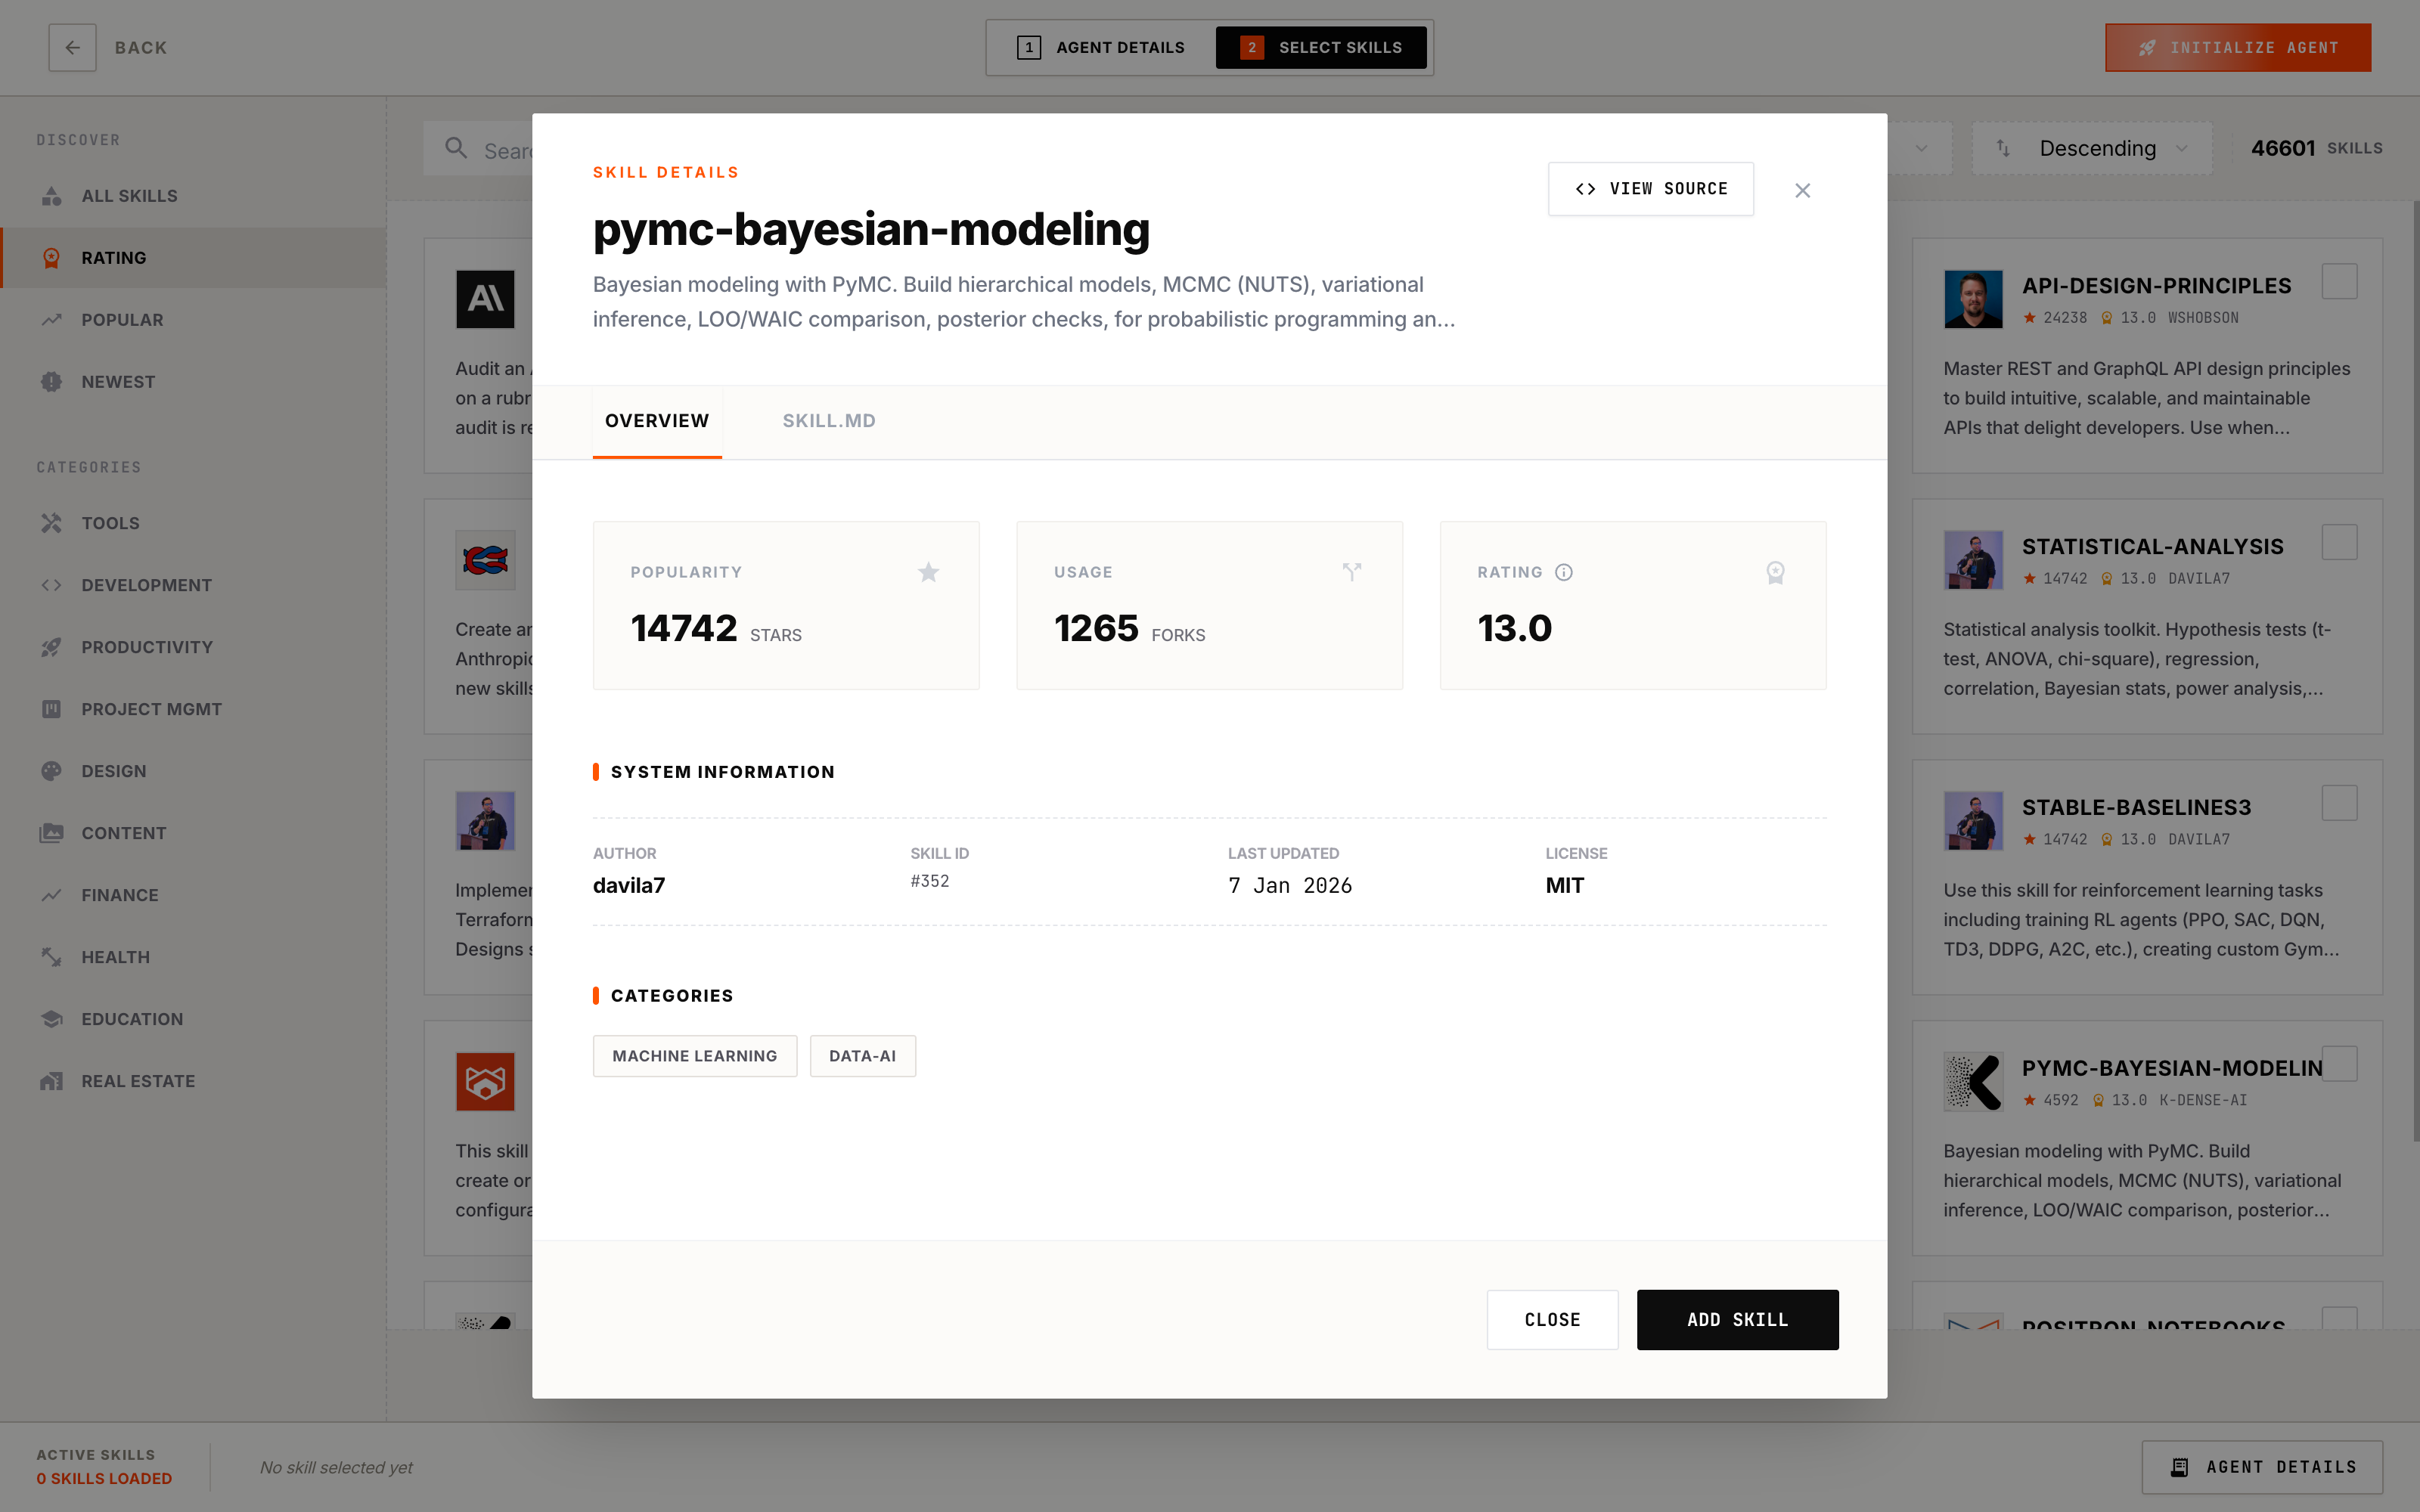Go to Agent Details step
Viewport: 2420px width, 1512px height.
coord(1101,47)
